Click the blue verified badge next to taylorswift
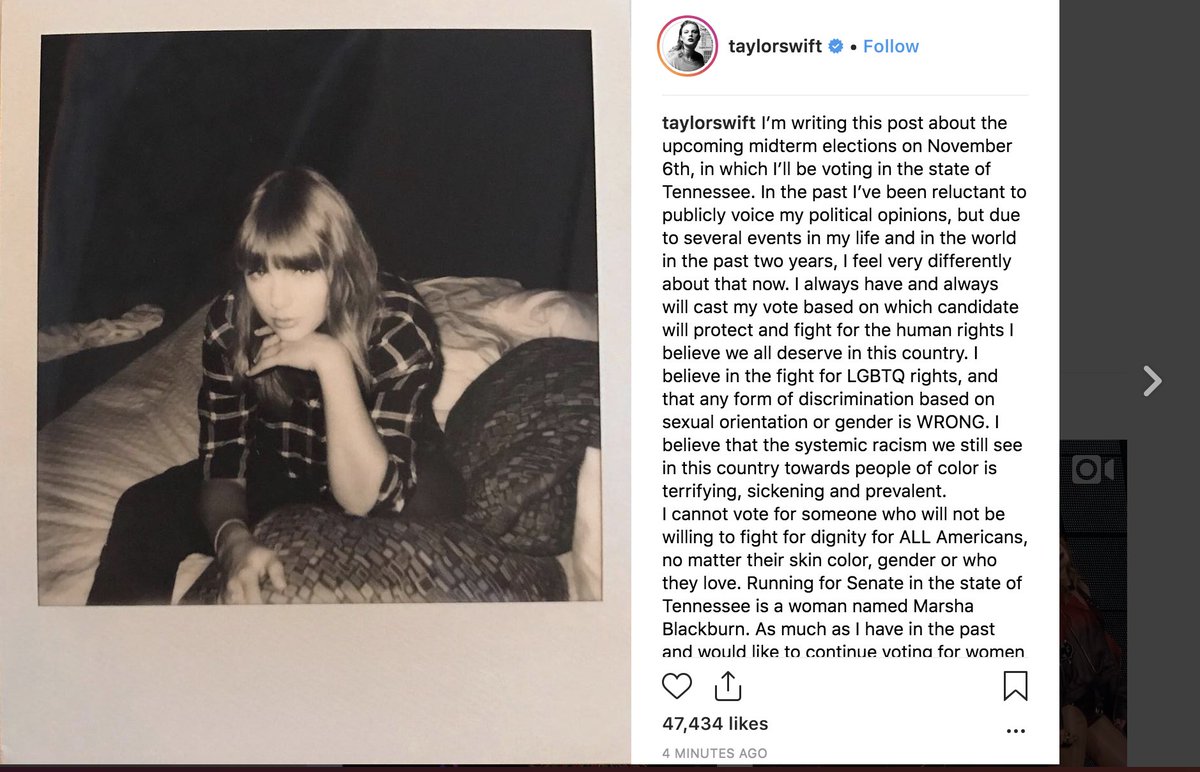The image size is (1200, 772). coord(835,46)
